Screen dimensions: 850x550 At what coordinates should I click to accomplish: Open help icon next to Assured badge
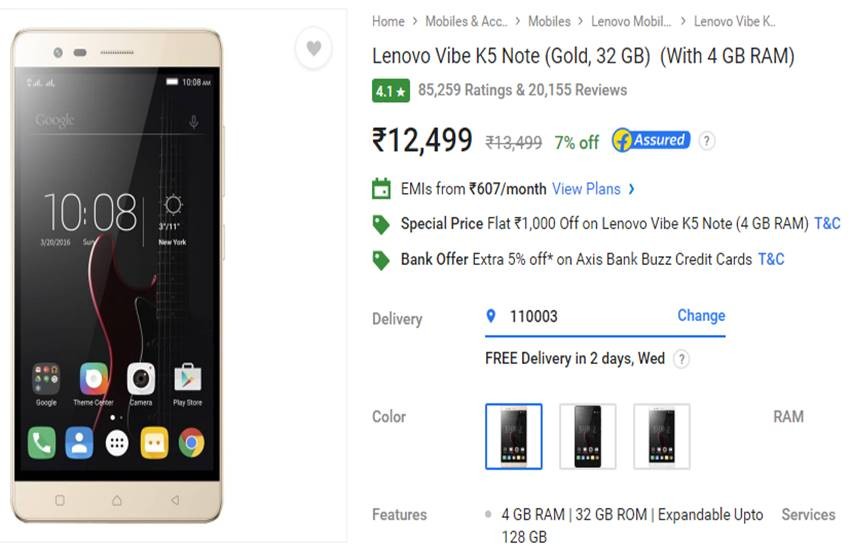click(x=706, y=141)
